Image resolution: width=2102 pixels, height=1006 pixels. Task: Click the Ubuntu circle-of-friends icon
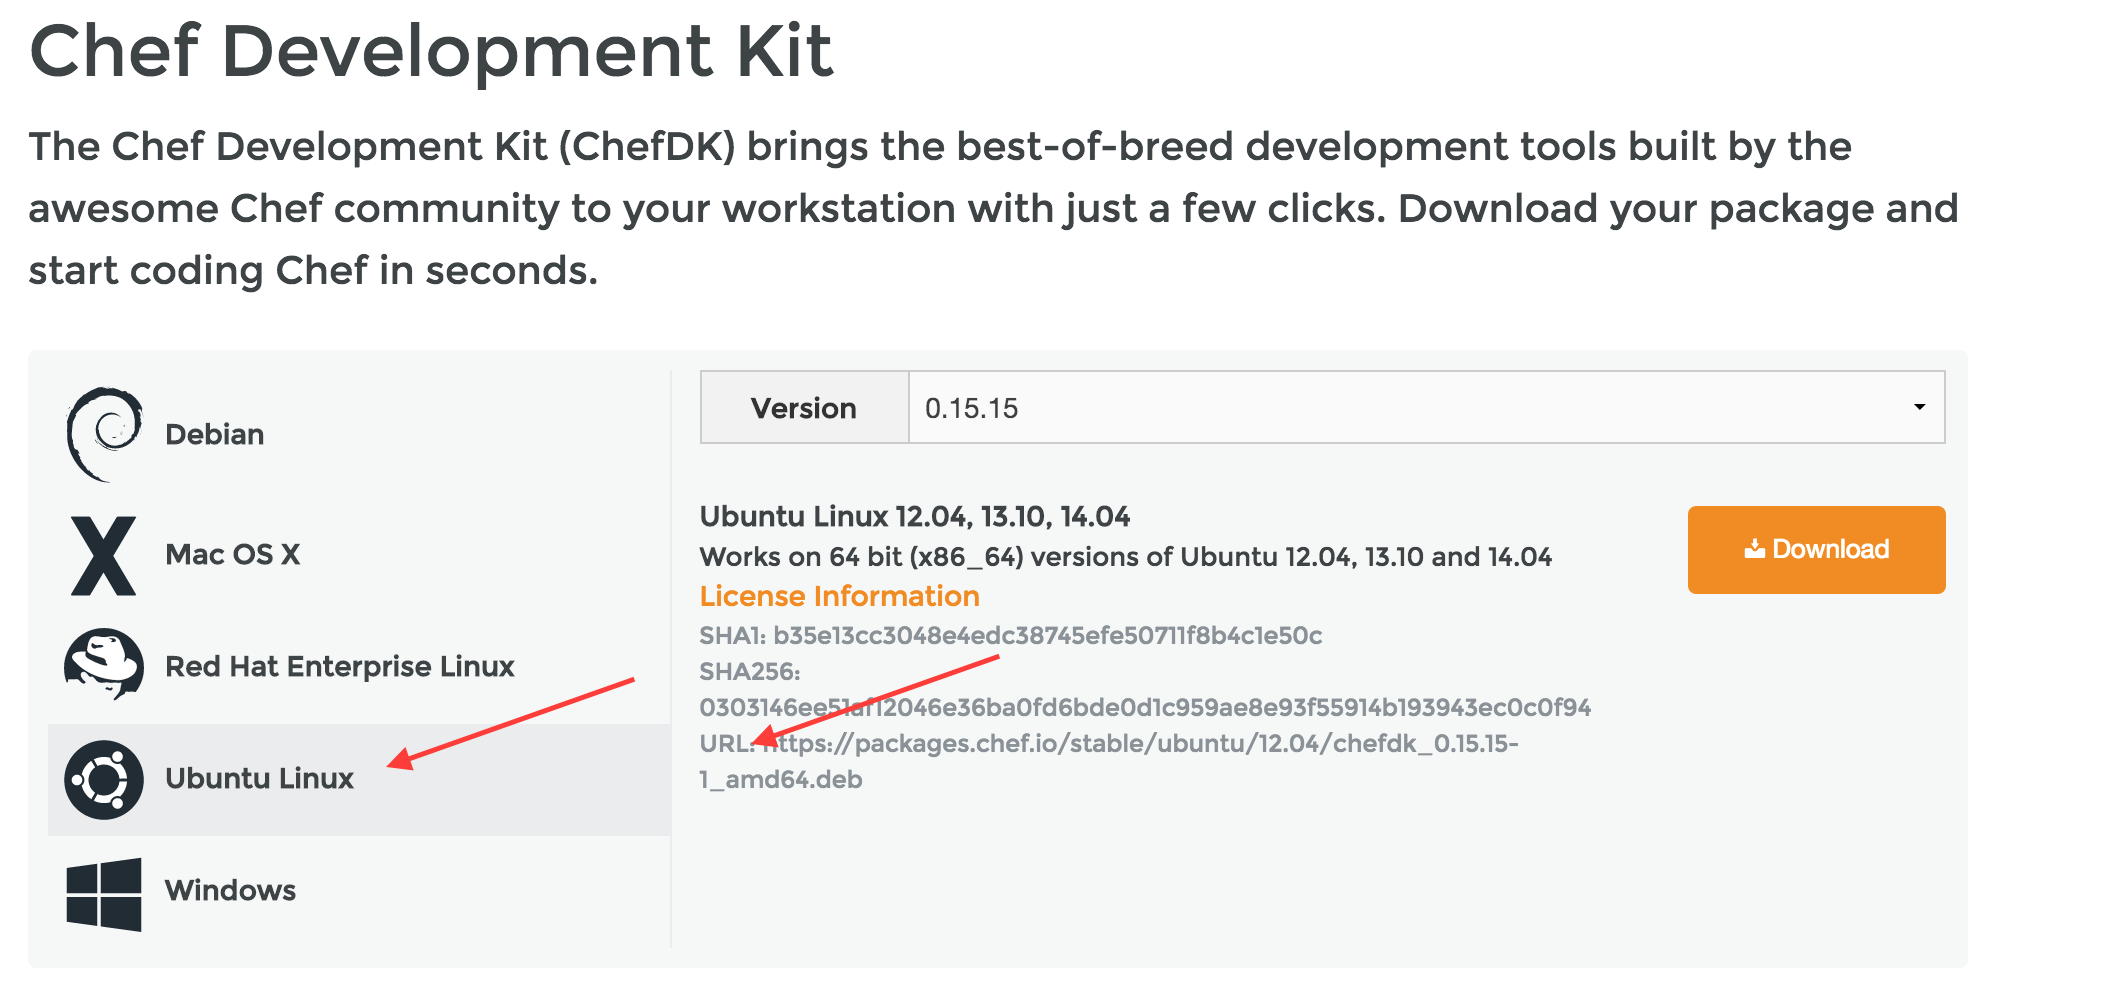pos(103,778)
